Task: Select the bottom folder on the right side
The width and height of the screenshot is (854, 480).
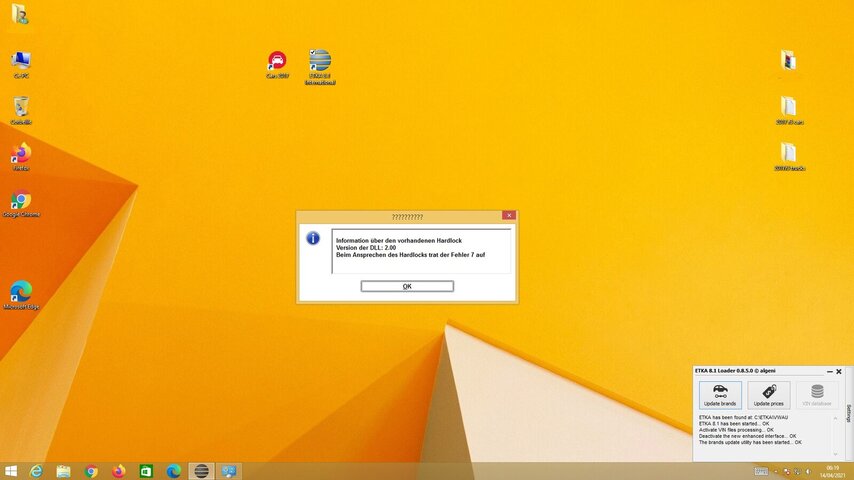Action: click(789, 157)
